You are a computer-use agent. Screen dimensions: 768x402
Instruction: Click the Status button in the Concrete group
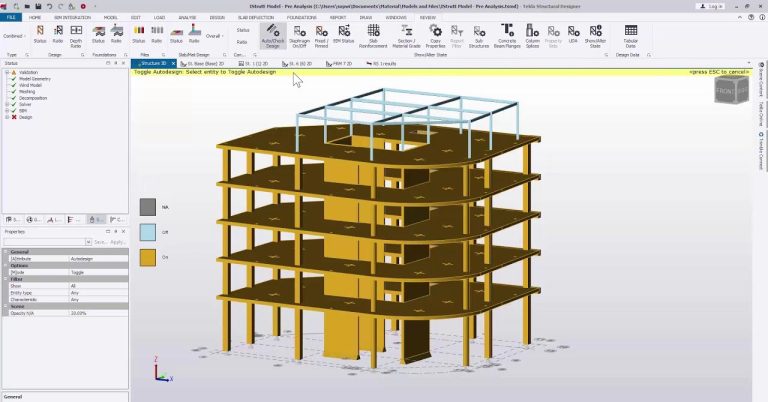tap(243, 30)
